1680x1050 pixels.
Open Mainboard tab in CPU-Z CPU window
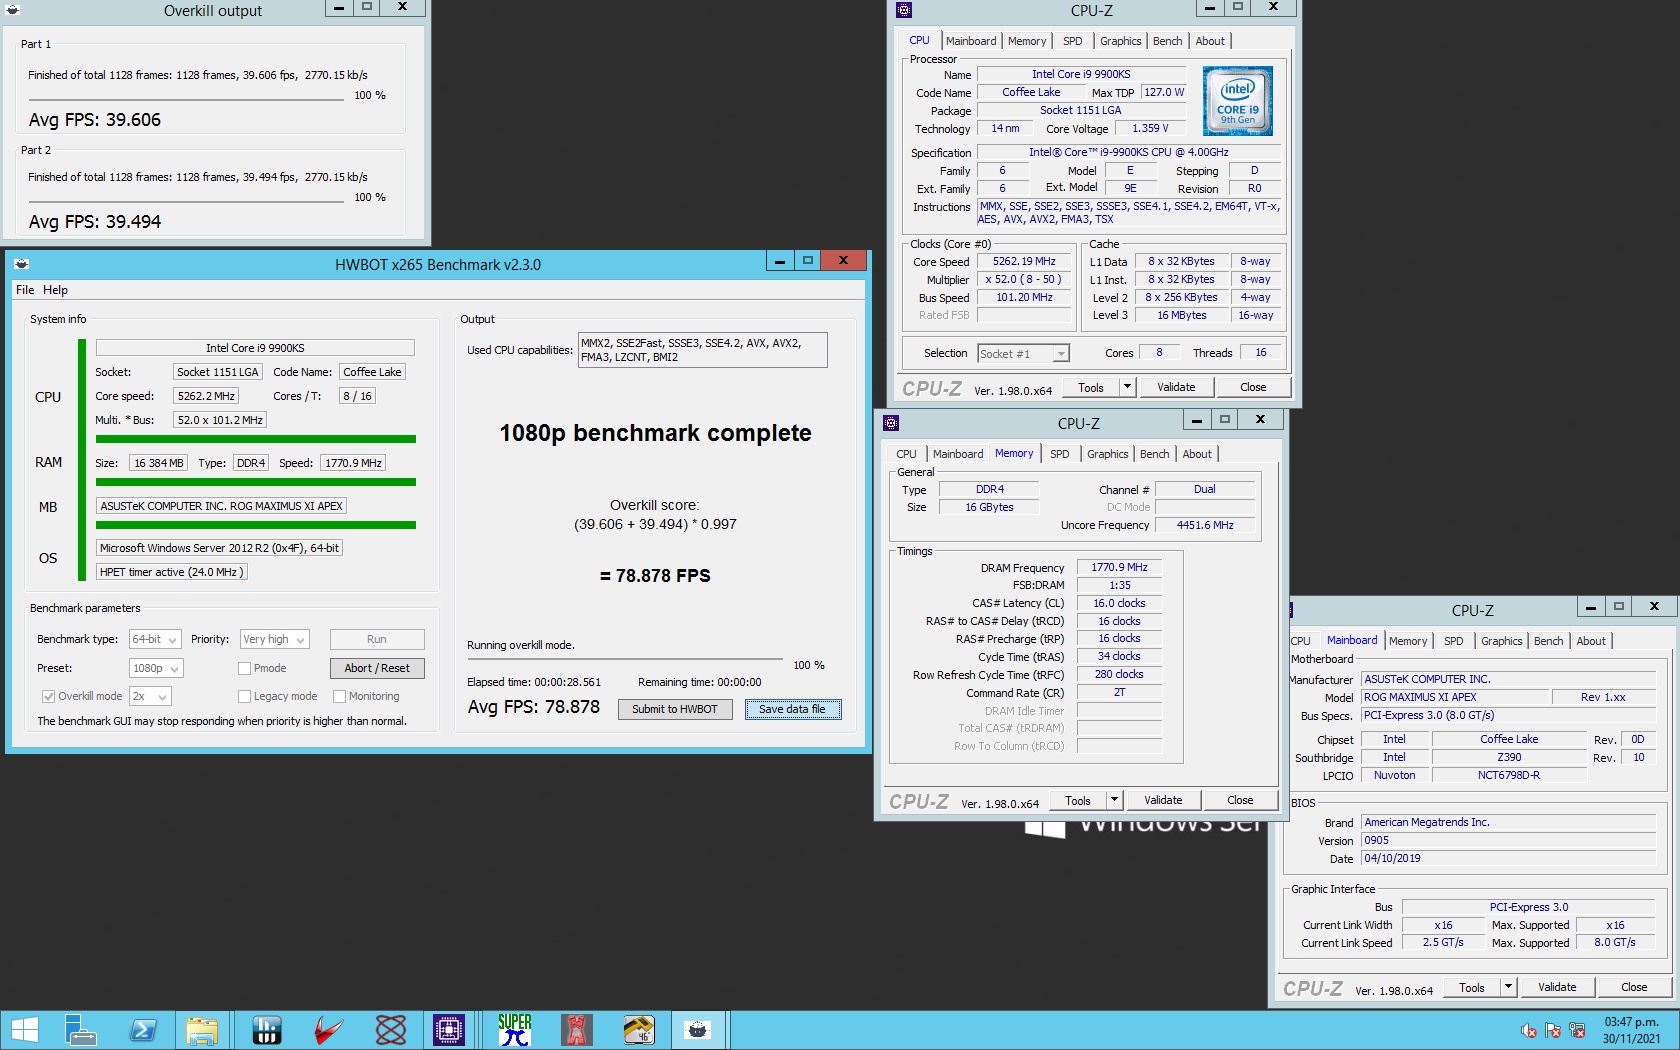click(971, 41)
